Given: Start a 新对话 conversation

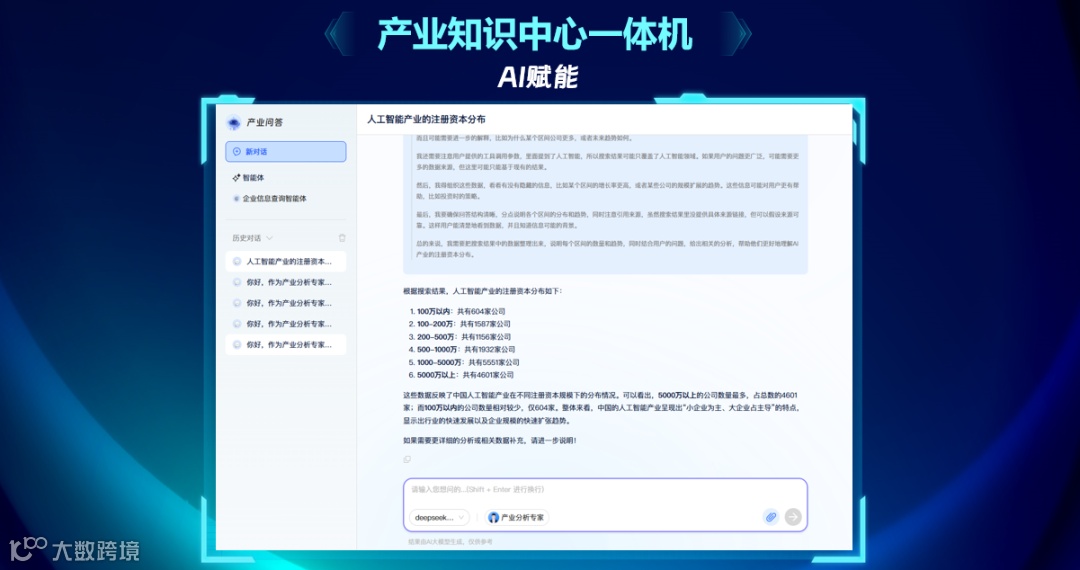Looking at the screenshot, I should point(286,151).
